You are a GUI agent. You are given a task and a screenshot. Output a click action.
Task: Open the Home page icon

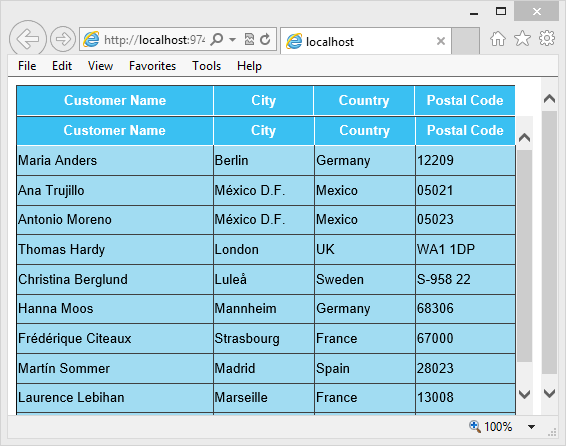coord(498,38)
